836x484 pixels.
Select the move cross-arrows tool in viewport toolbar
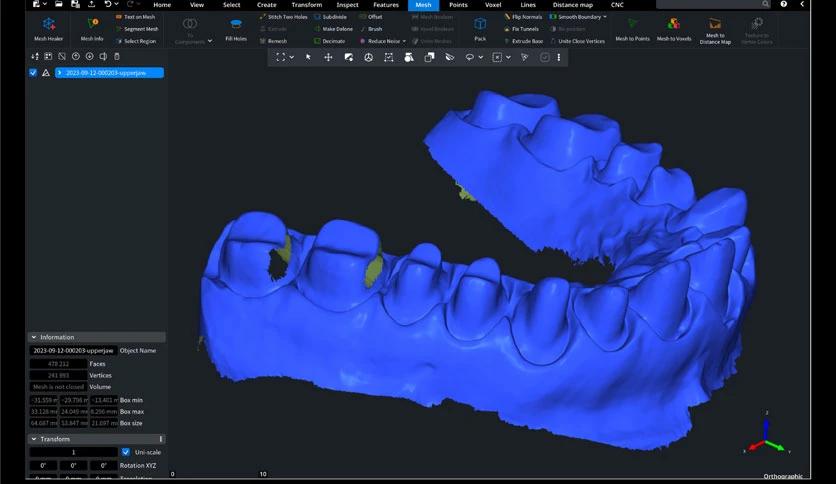pos(328,57)
